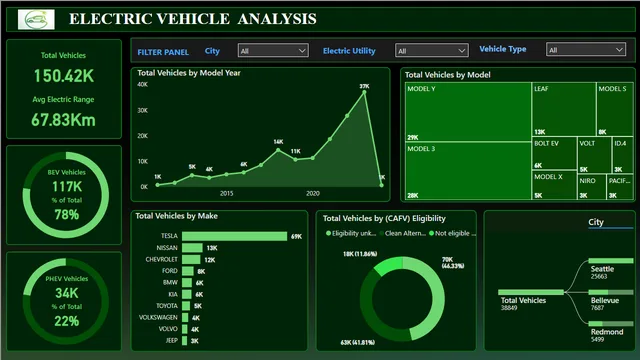Click the 6K data point on line chart

coord(244,173)
